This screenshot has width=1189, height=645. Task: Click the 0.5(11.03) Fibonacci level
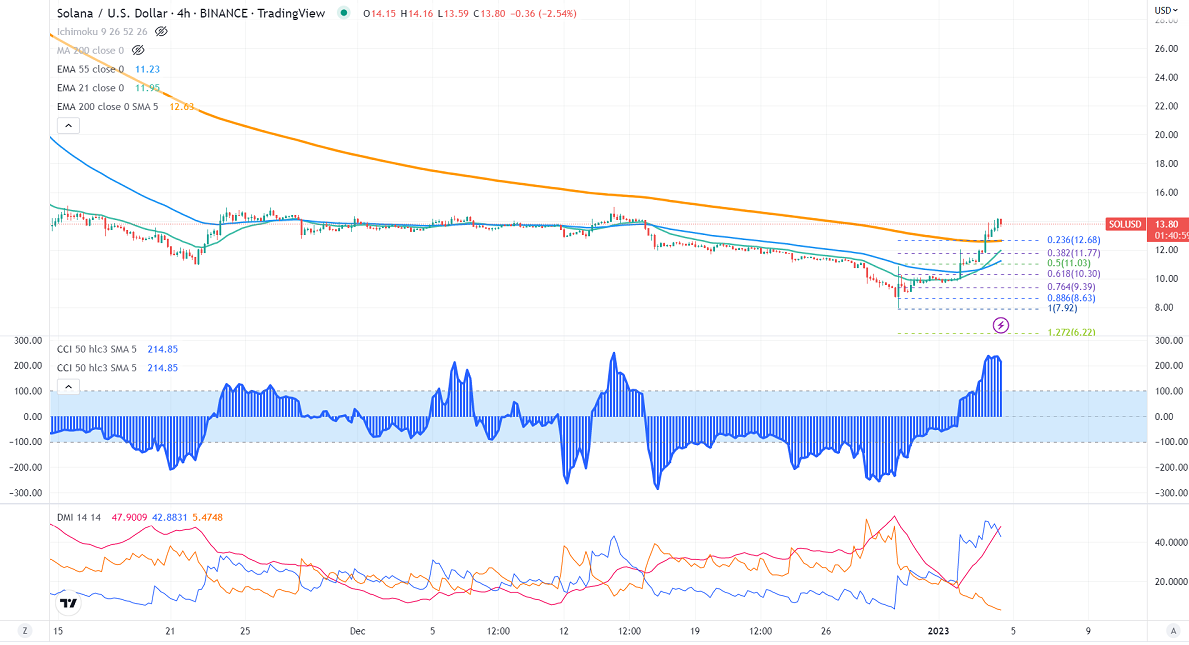(x=1068, y=263)
